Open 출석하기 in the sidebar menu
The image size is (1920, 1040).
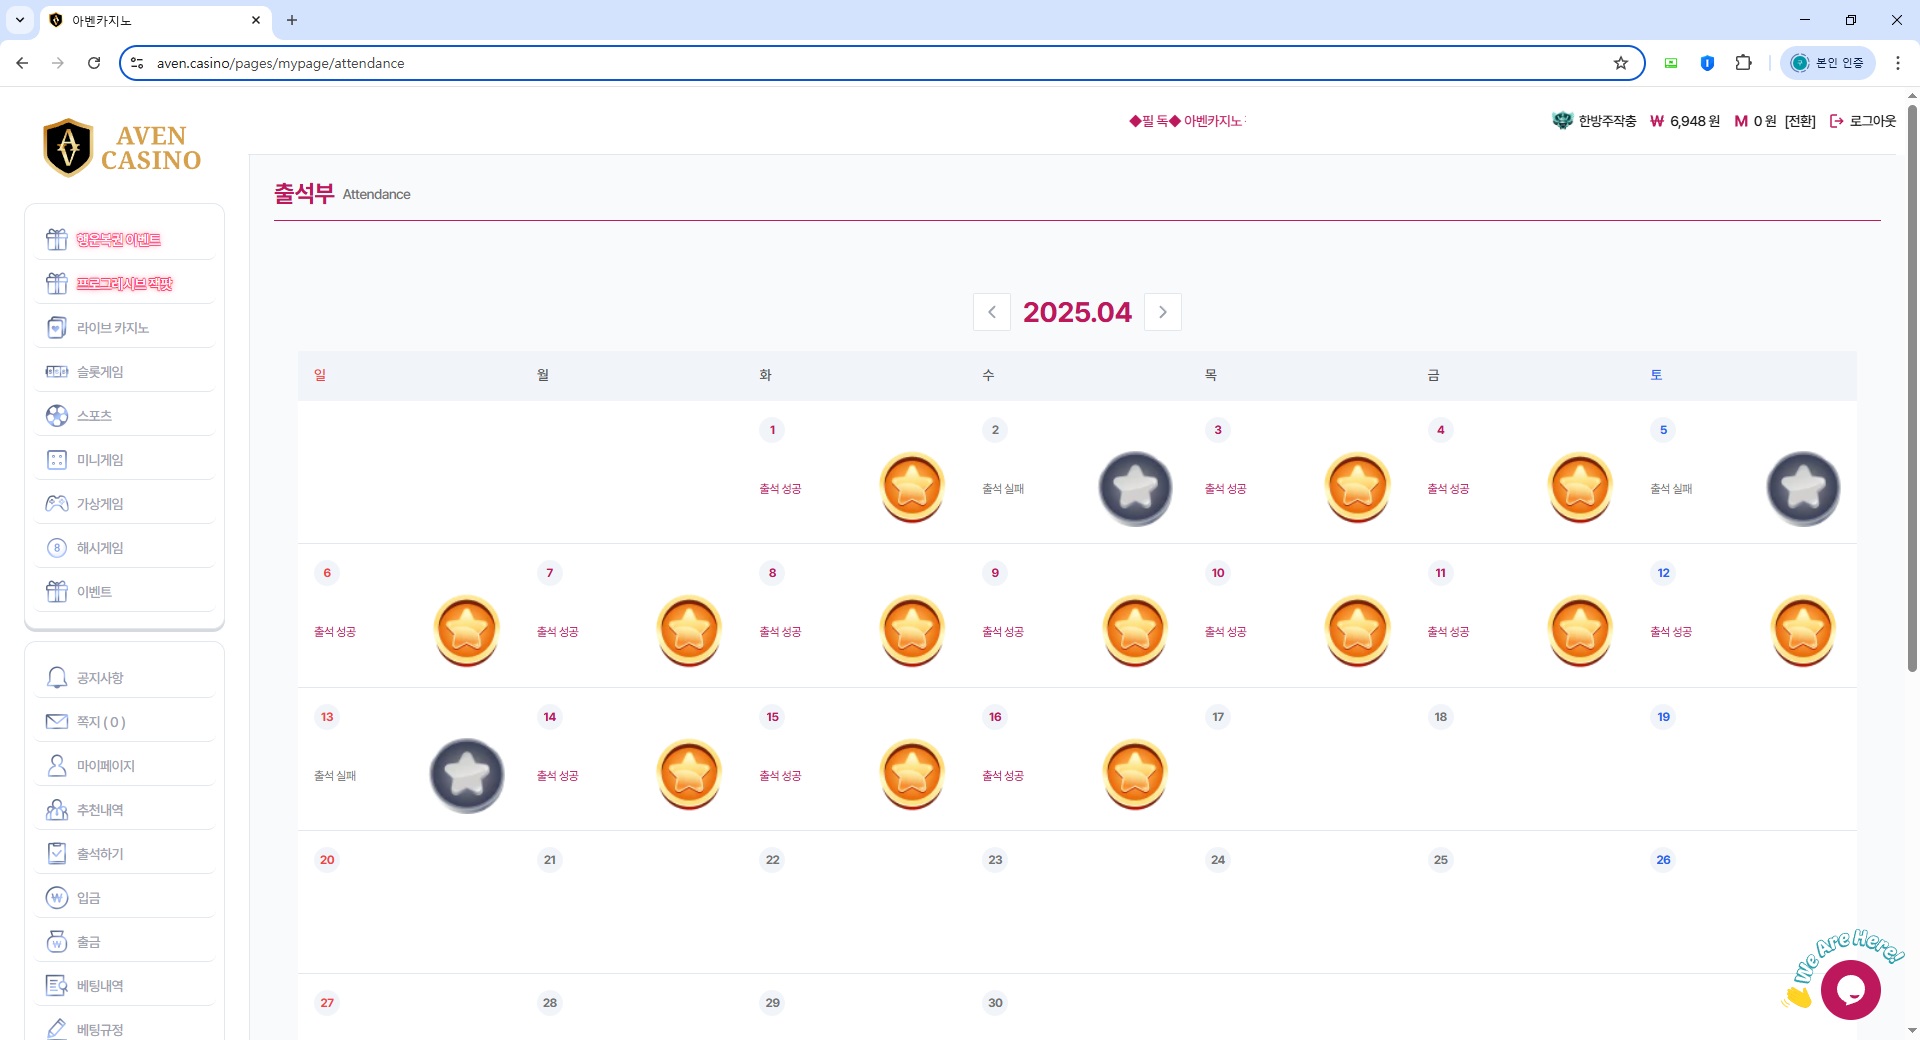pos(100,854)
